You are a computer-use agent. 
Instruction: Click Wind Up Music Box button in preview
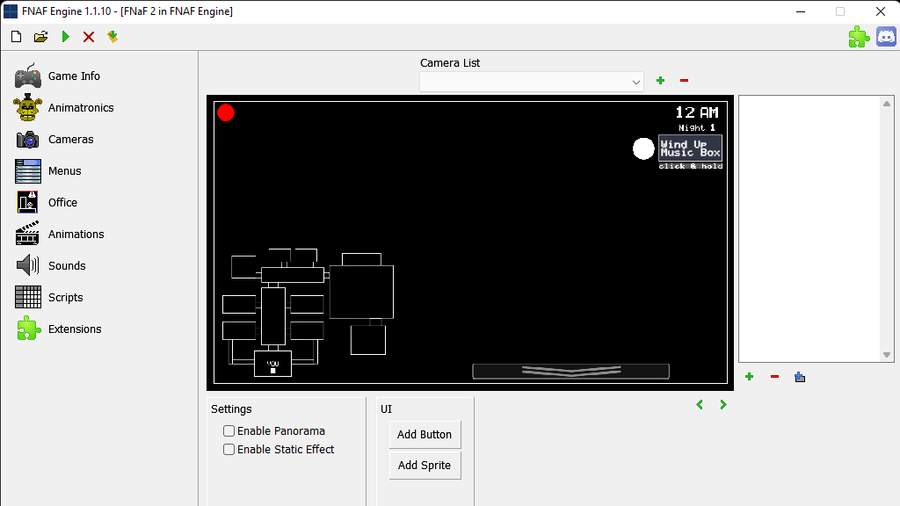click(690, 148)
